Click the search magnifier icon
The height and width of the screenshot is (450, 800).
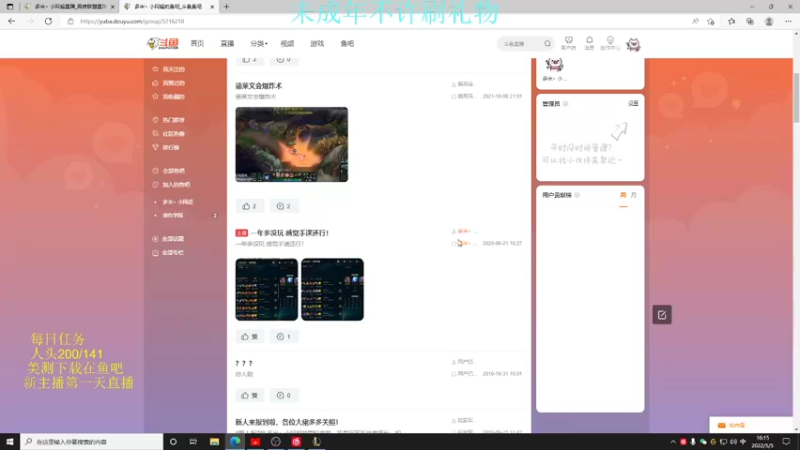(x=547, y=44)
